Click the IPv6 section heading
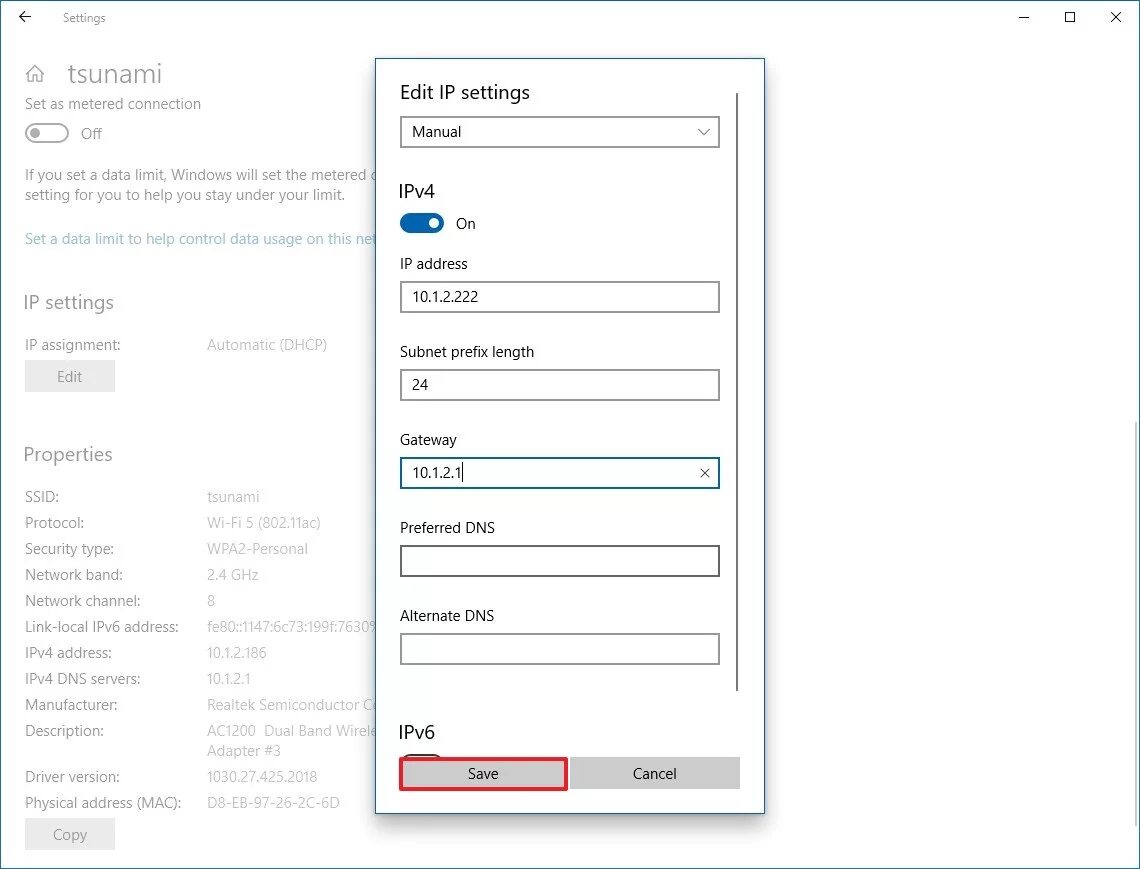Viewport: 1140px width, 869px height. click(x=417, y=732)
